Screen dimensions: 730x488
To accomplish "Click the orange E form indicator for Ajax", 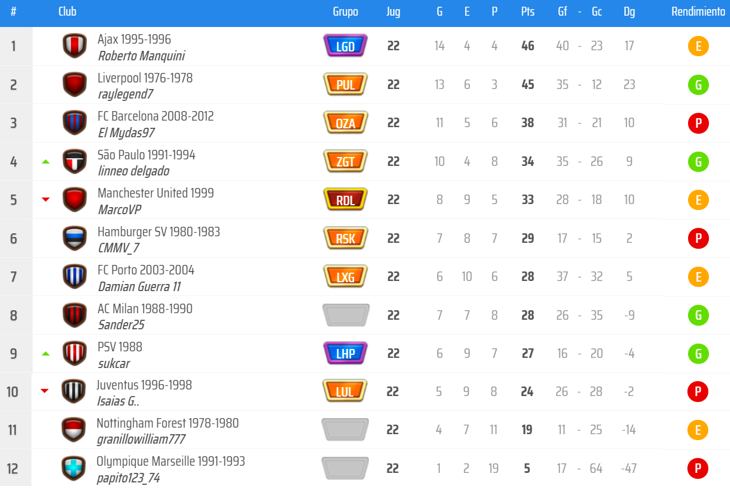I will point(698,46).
